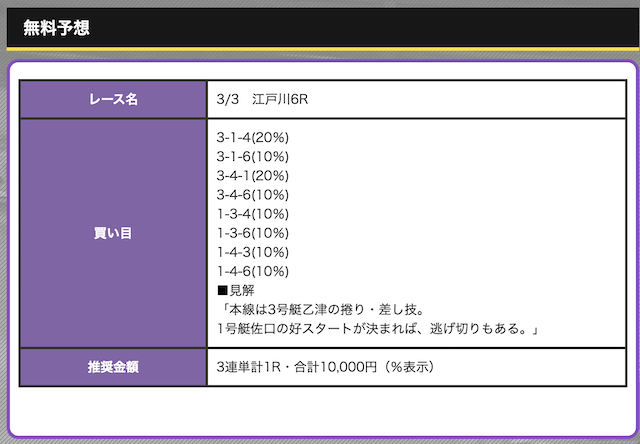
Task: Click the 3-1-6(10%) bet line
Action: (x=252, y=156)
